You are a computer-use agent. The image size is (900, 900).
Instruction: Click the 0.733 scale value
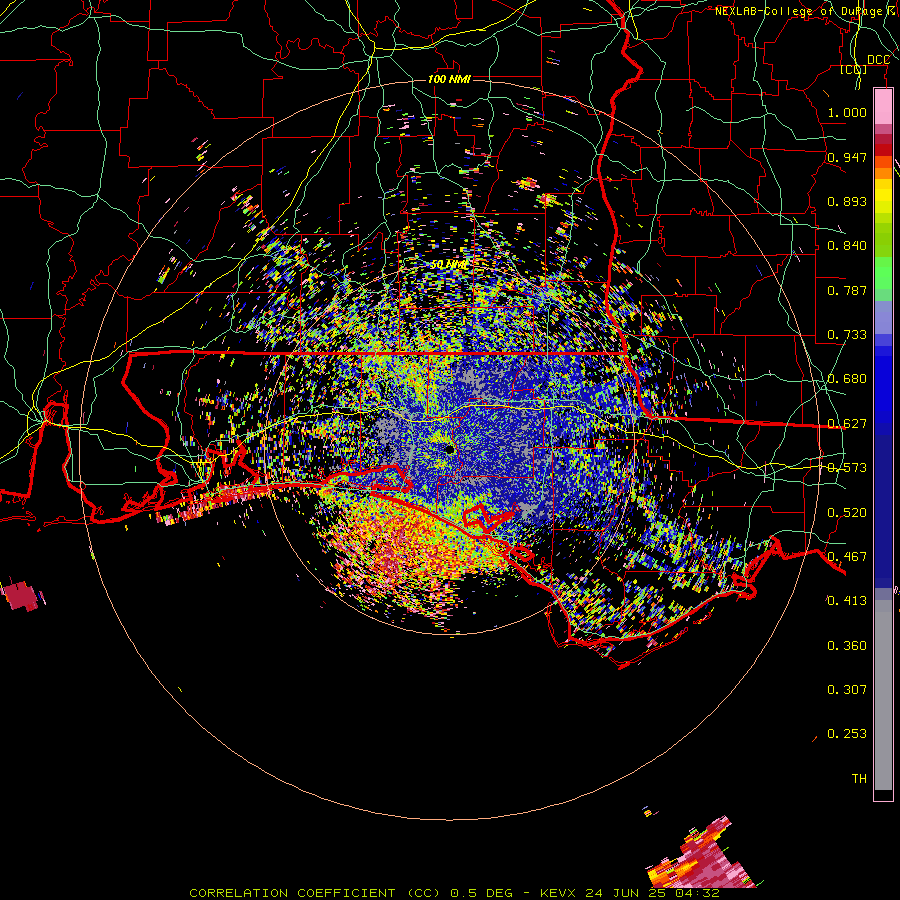point(847,335)
